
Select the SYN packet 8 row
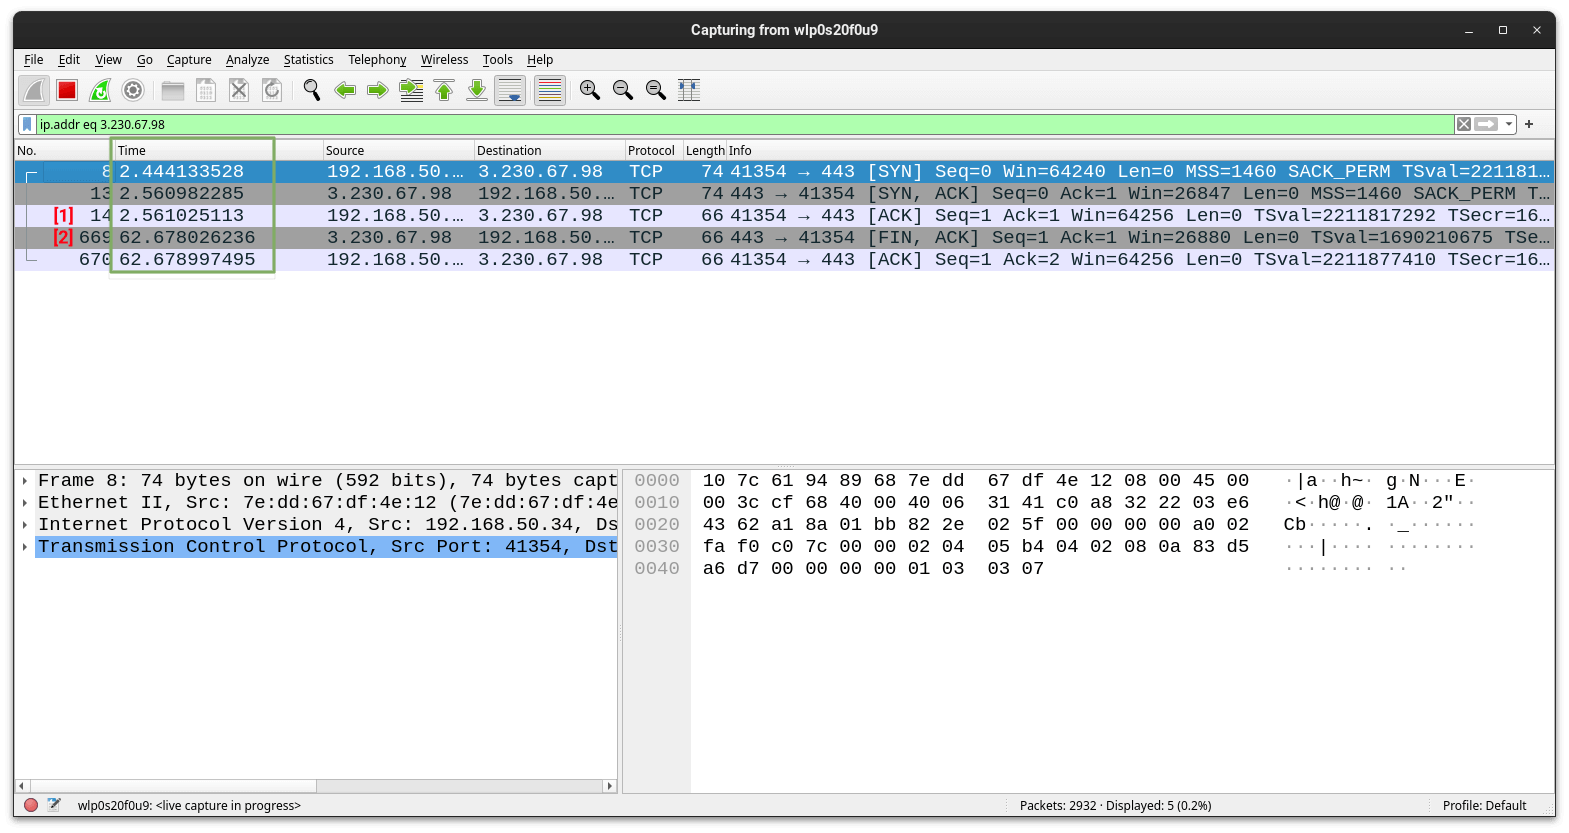[x=784, y=172]
